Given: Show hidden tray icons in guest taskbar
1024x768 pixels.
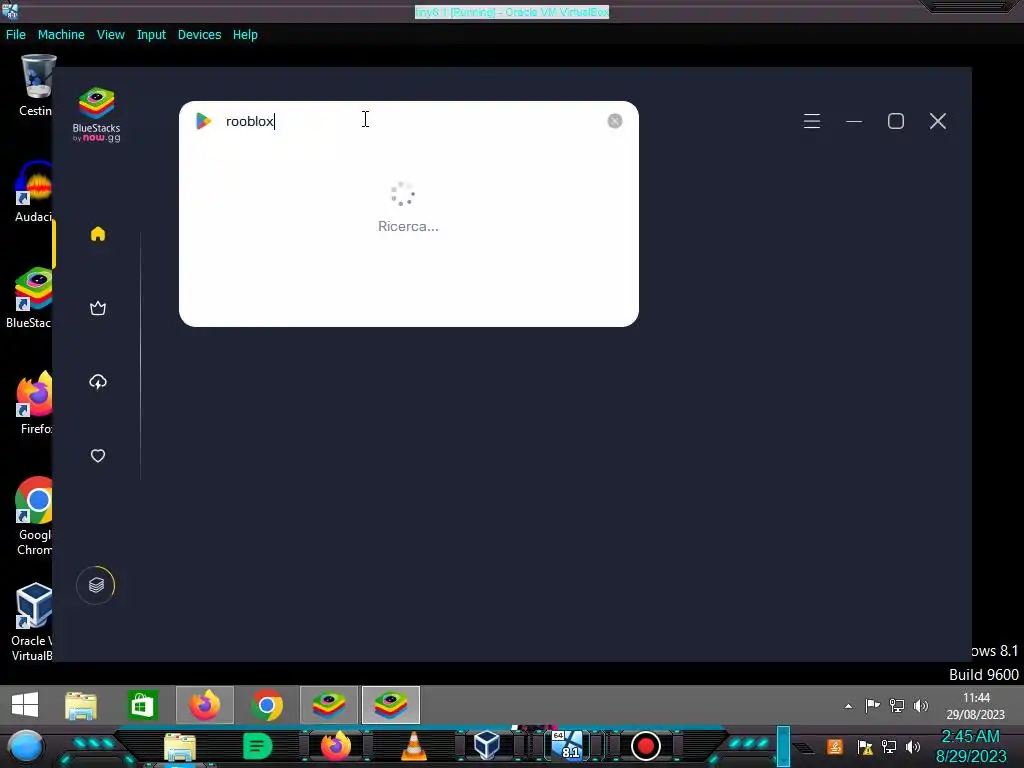Looking at the screenshot, I should (848, 706).
